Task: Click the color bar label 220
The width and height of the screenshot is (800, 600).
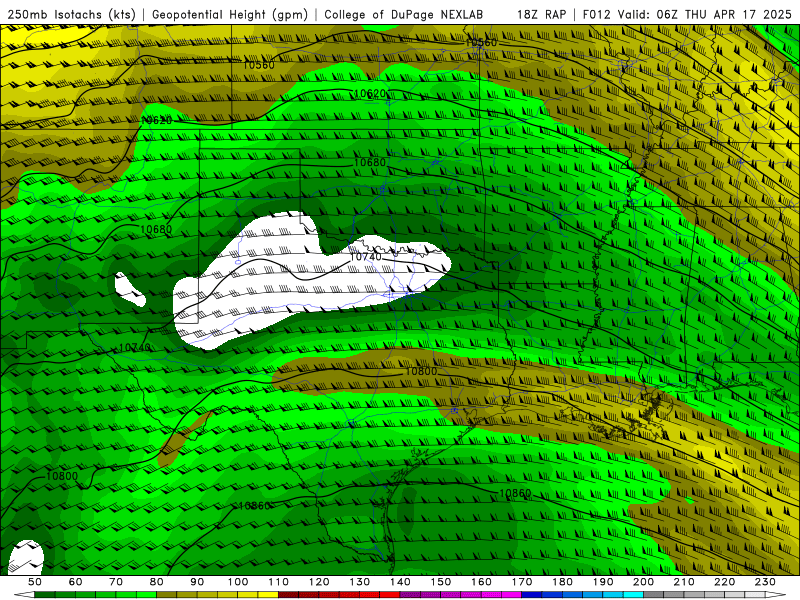Action: 724,582
